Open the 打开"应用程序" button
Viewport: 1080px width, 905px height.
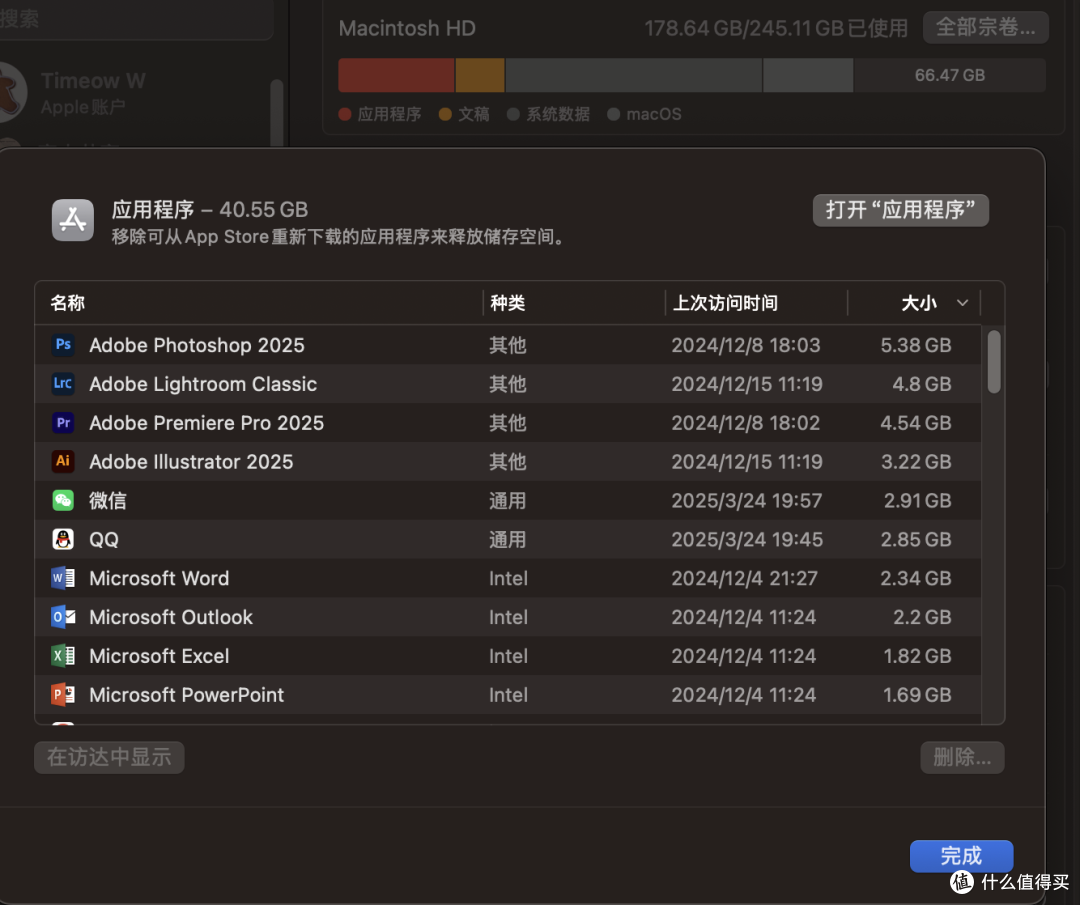click(x=901, y=210)
